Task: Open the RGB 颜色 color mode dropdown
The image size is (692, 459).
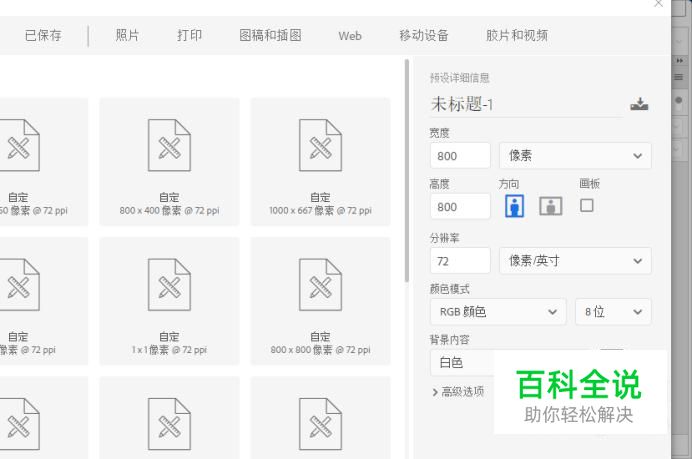Action: coord(498,312)
